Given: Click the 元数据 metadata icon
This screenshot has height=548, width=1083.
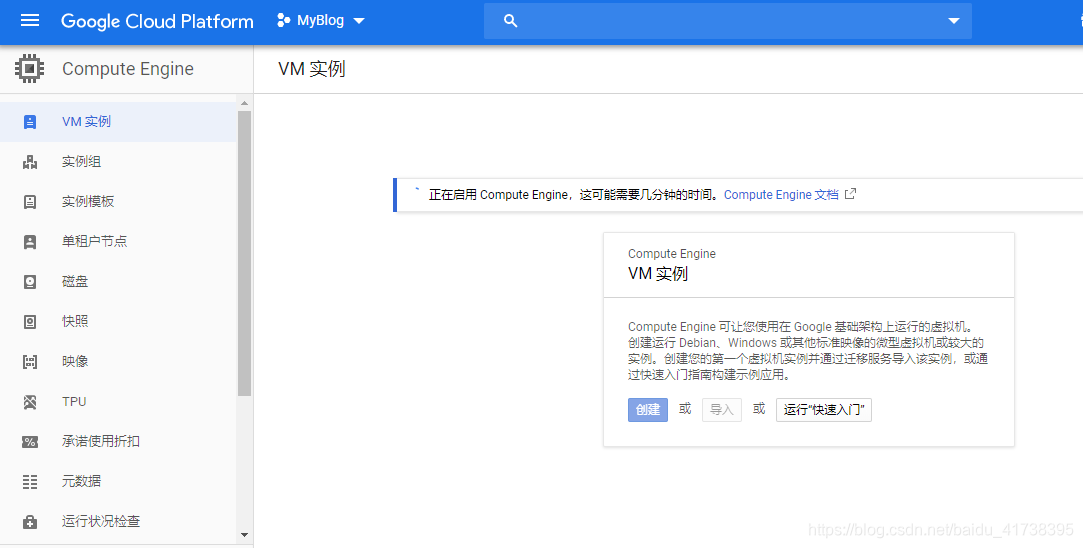Looking at the screenshot, I should (30, 482).
